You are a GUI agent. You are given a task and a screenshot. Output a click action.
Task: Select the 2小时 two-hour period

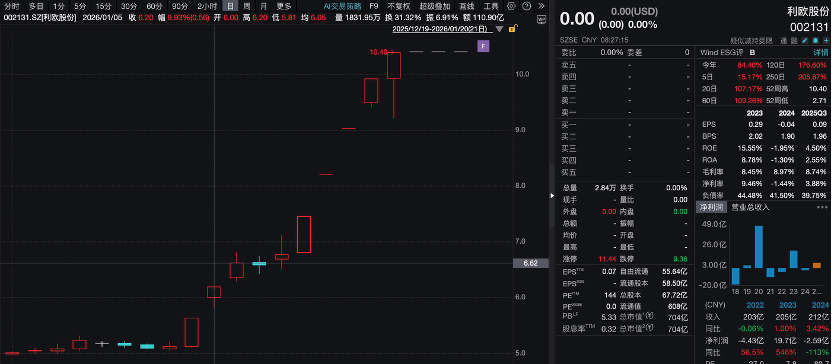click(207, 6)
